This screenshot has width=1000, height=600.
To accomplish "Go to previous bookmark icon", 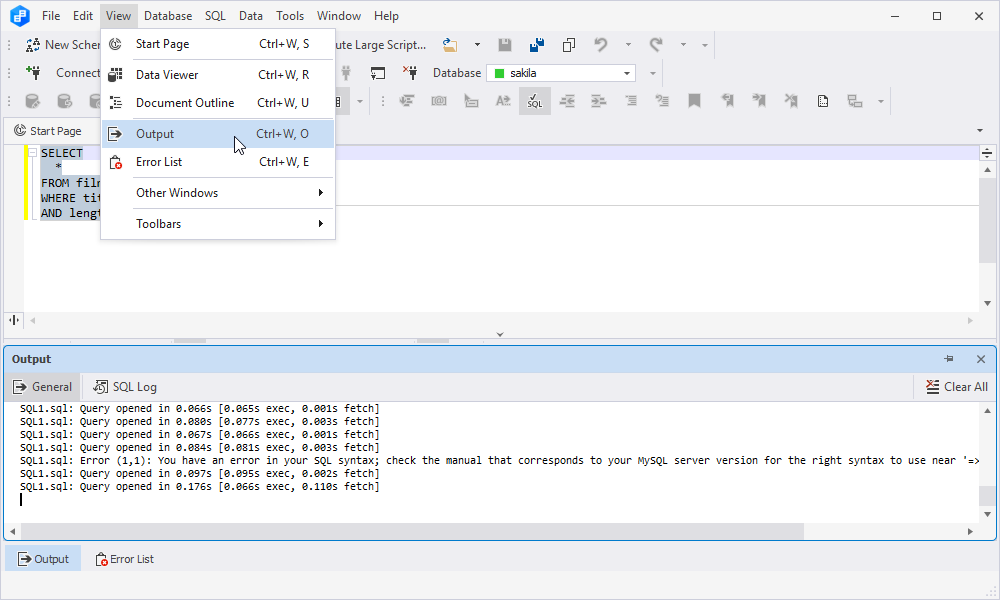I will coord(727,101).
